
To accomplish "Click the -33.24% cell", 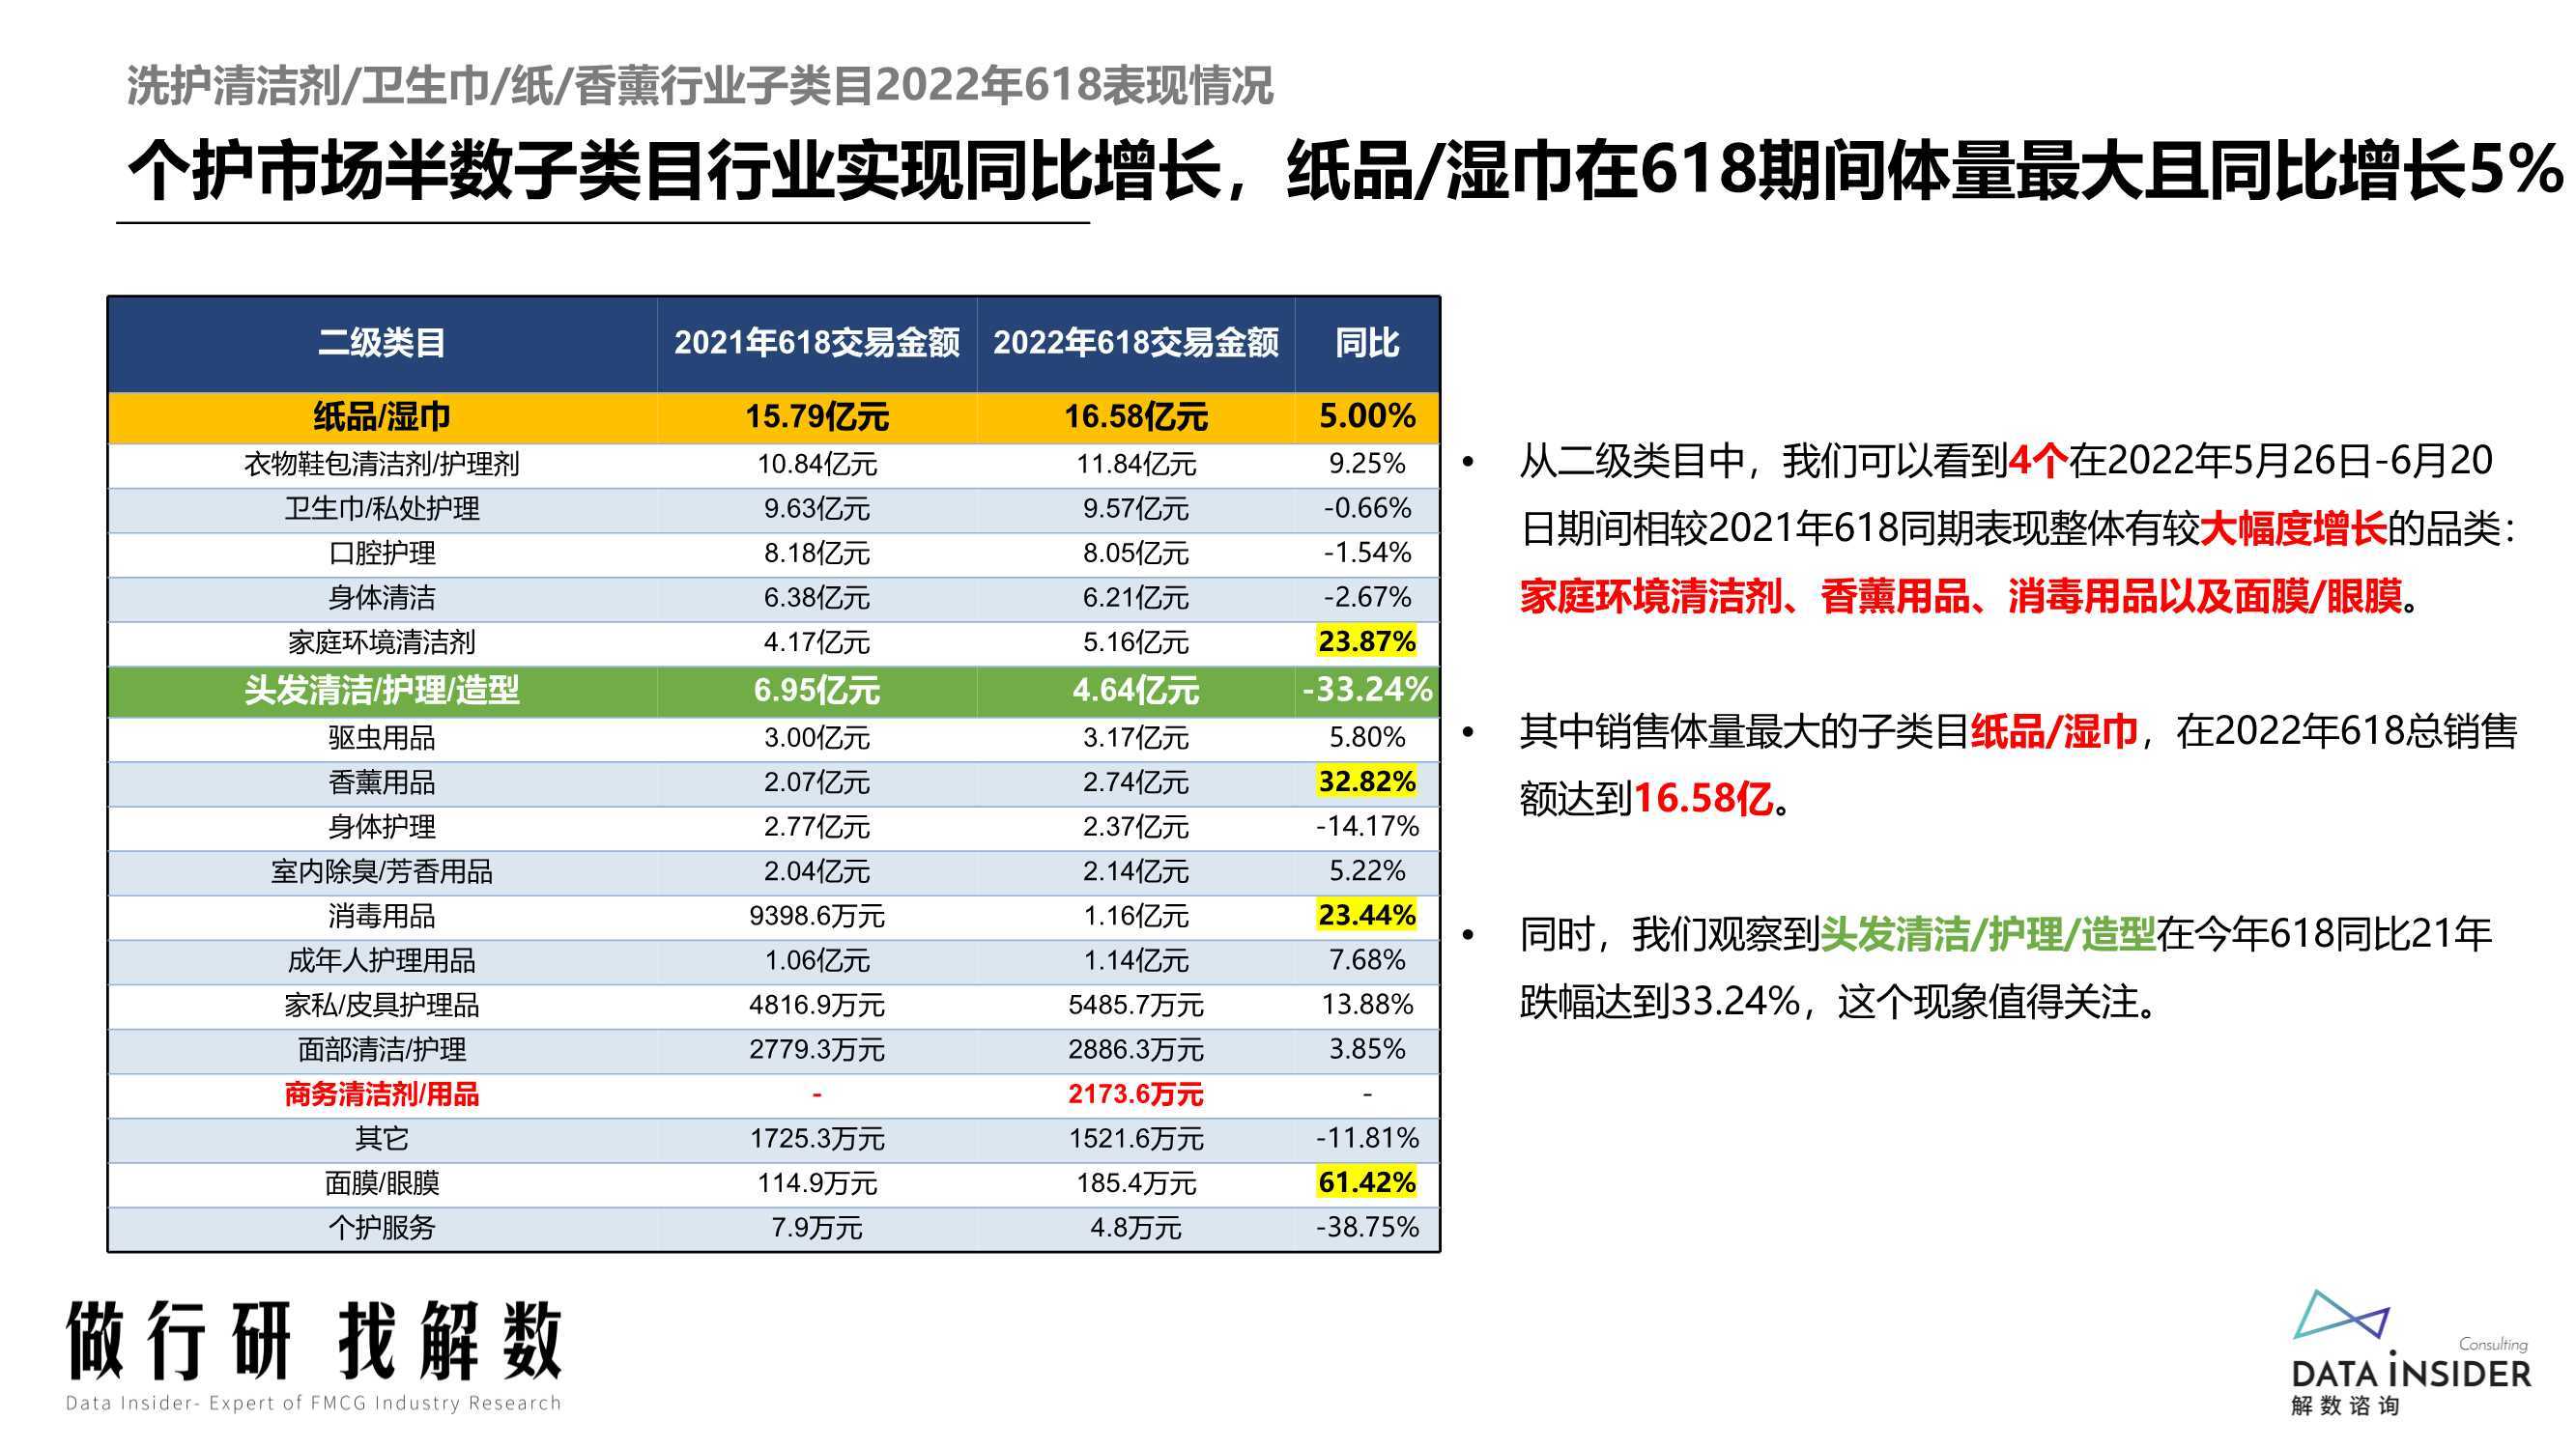I will tap(1367, 689).
